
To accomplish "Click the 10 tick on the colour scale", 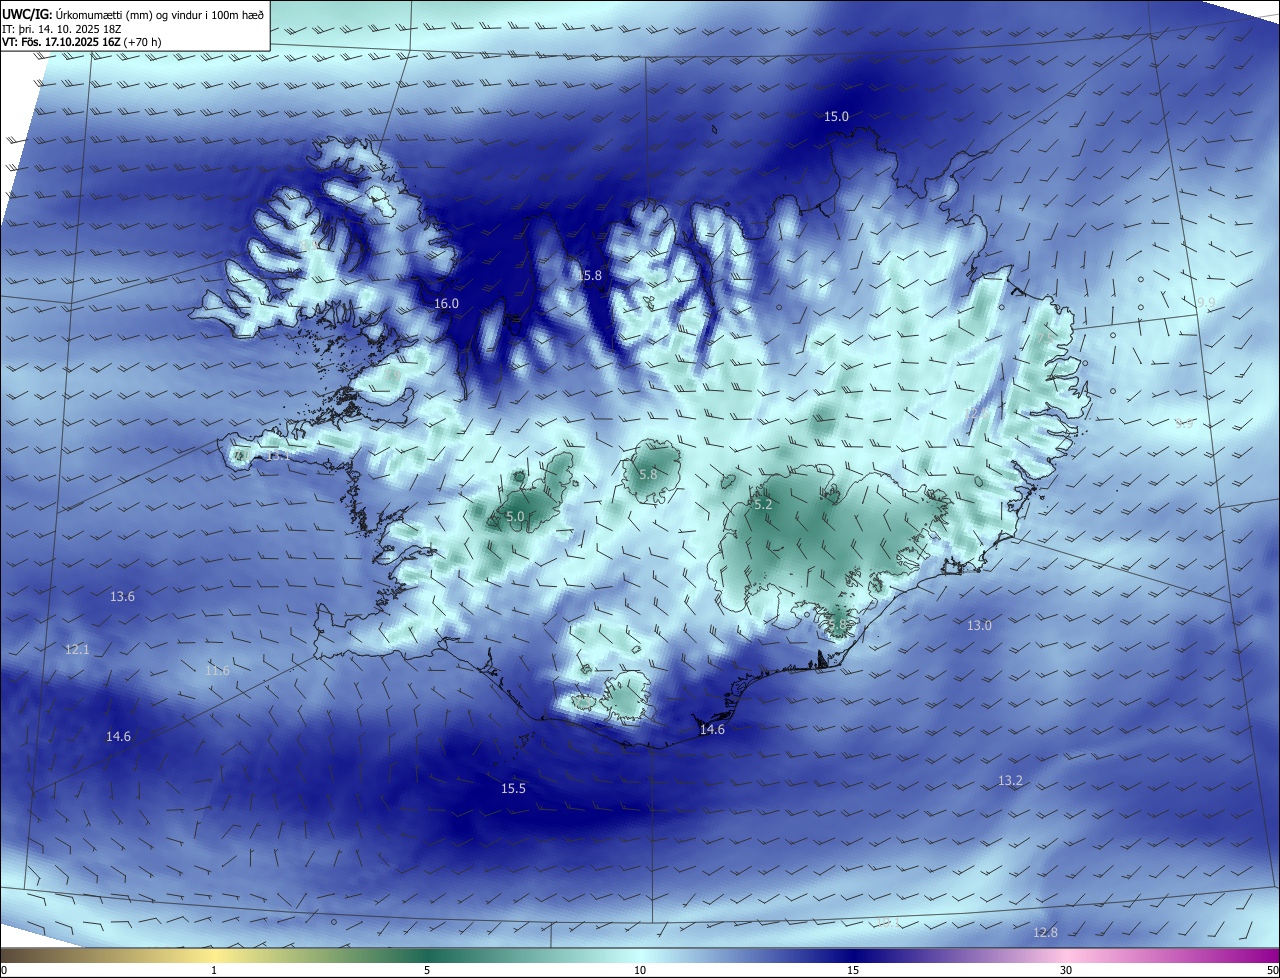I will click(640, 970).
